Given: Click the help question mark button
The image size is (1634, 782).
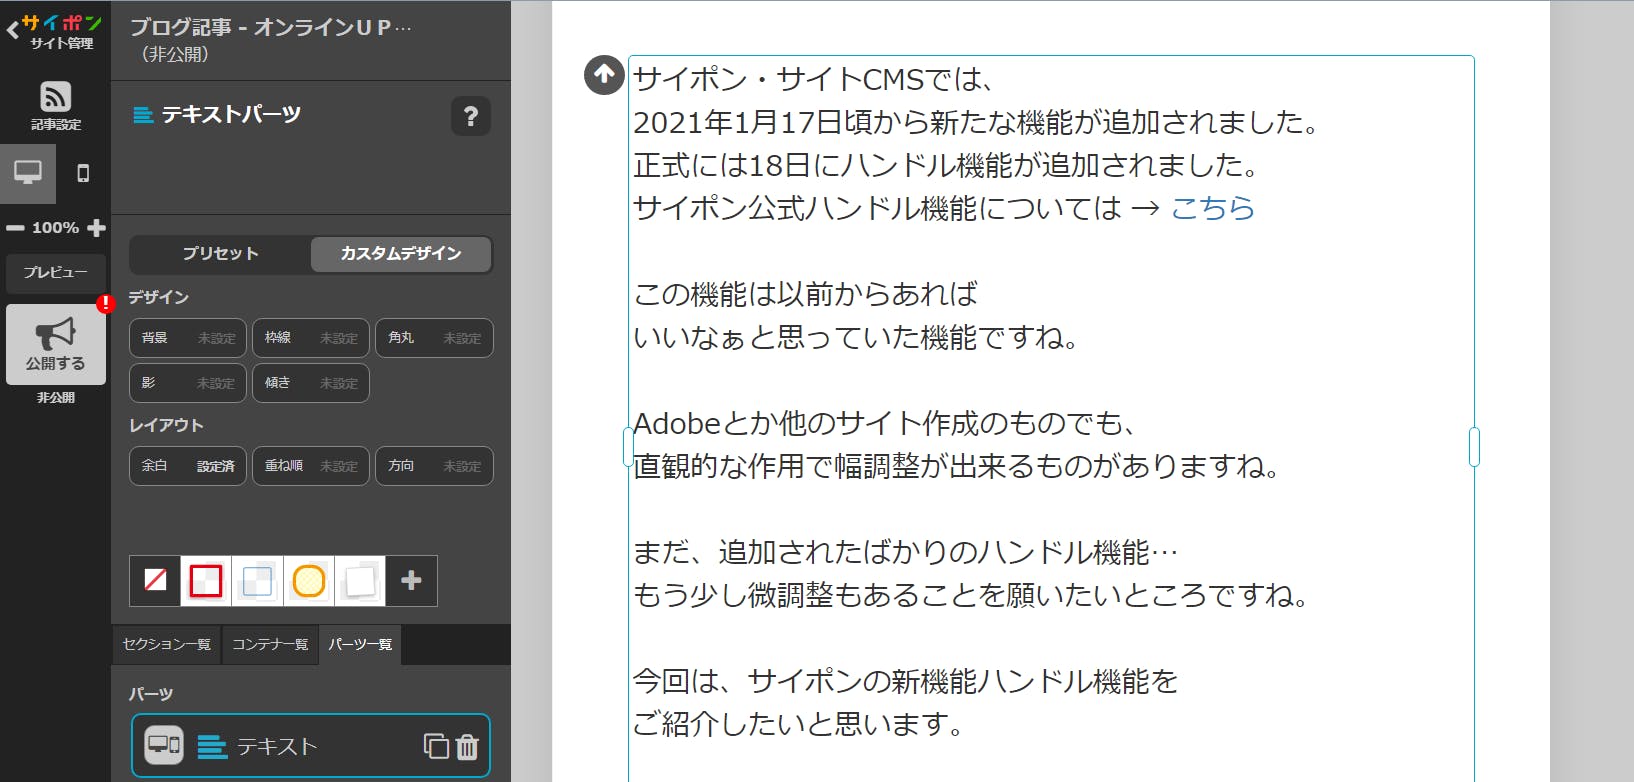Looking at the screenshot, I should click(x=470, y=116).
